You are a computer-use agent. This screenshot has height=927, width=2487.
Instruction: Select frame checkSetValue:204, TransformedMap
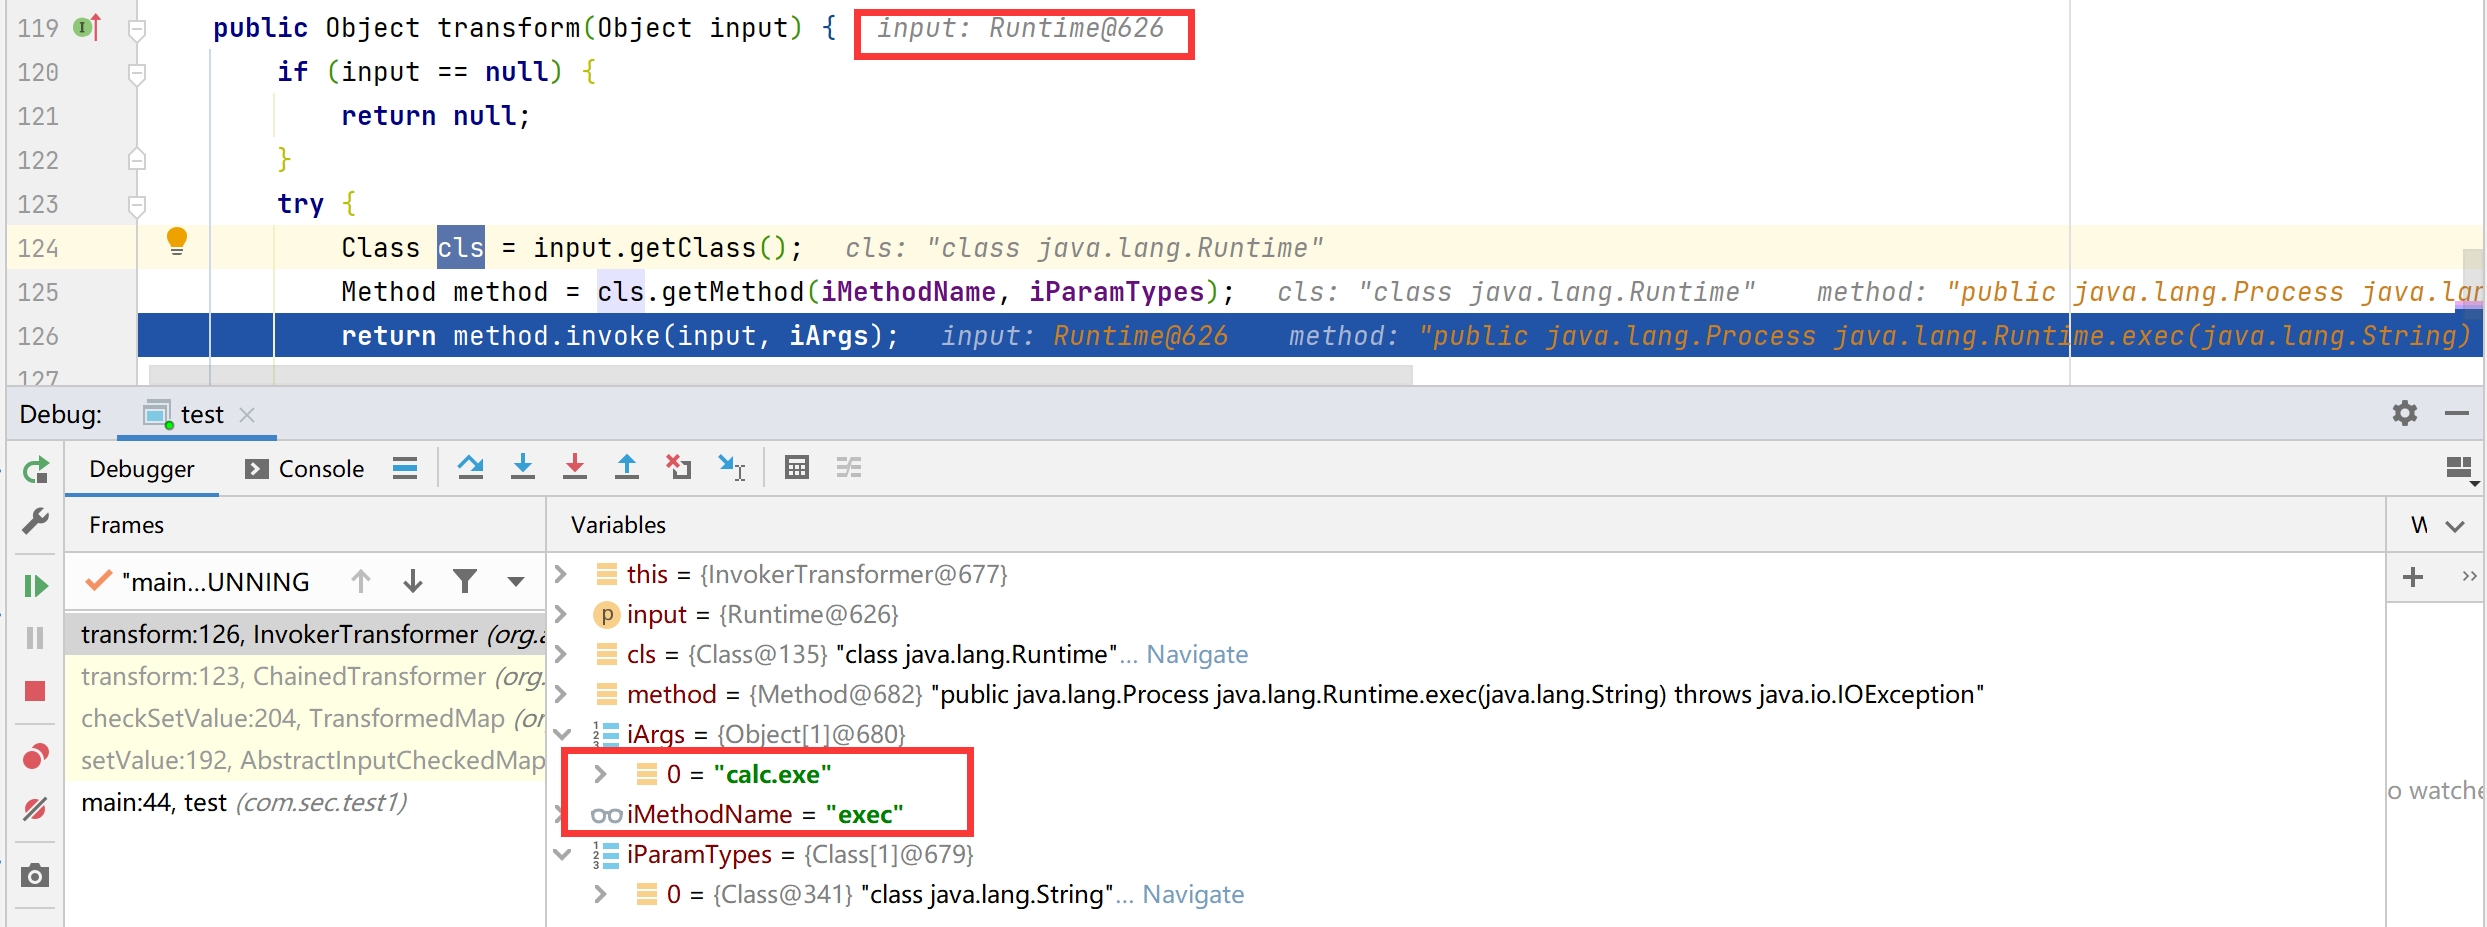point(305,718)
